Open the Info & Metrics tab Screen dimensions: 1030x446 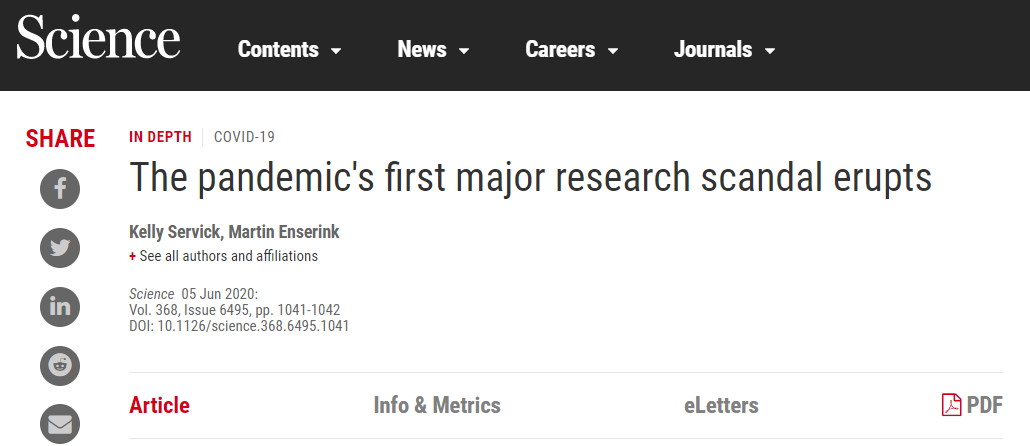(437, 405)
